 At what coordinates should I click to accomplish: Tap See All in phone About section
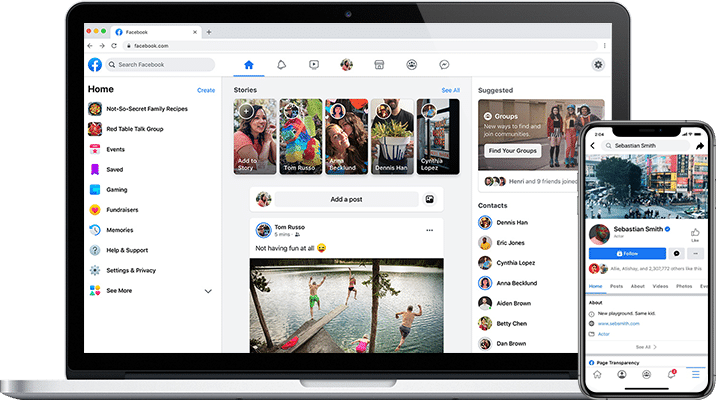pos(646,347)
